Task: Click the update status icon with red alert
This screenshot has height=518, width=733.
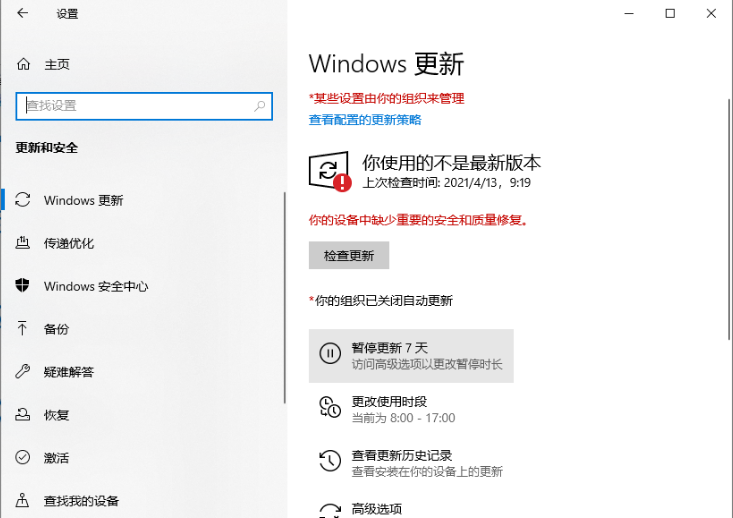Action: [x=330, y=171]
